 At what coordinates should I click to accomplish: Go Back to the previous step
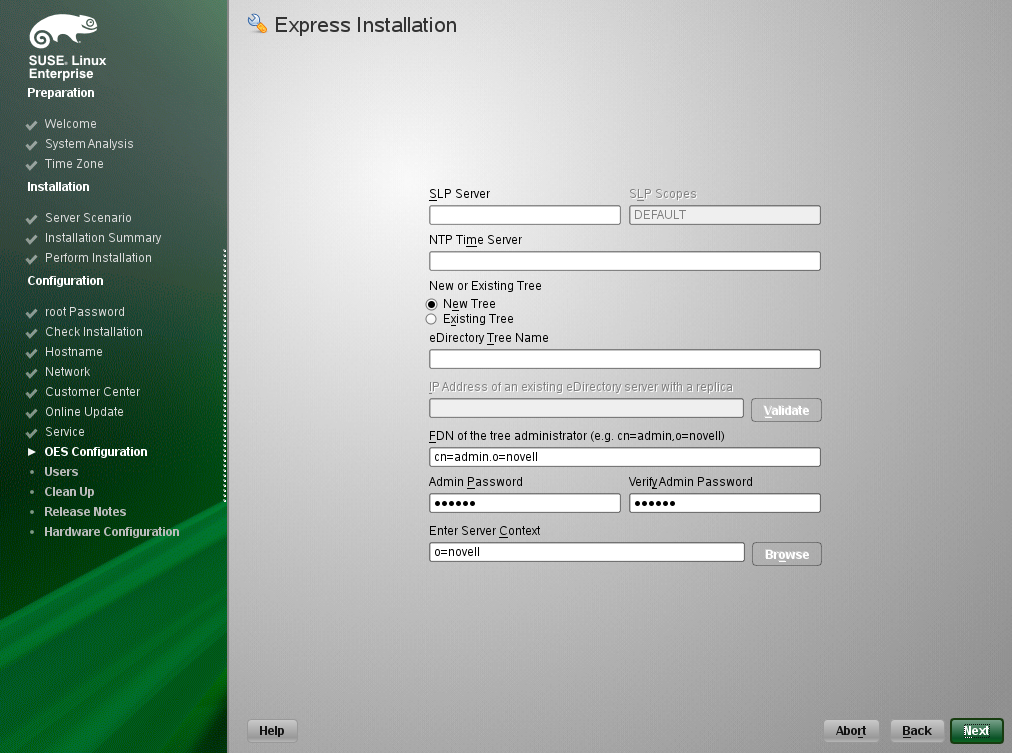coord(917,731)
